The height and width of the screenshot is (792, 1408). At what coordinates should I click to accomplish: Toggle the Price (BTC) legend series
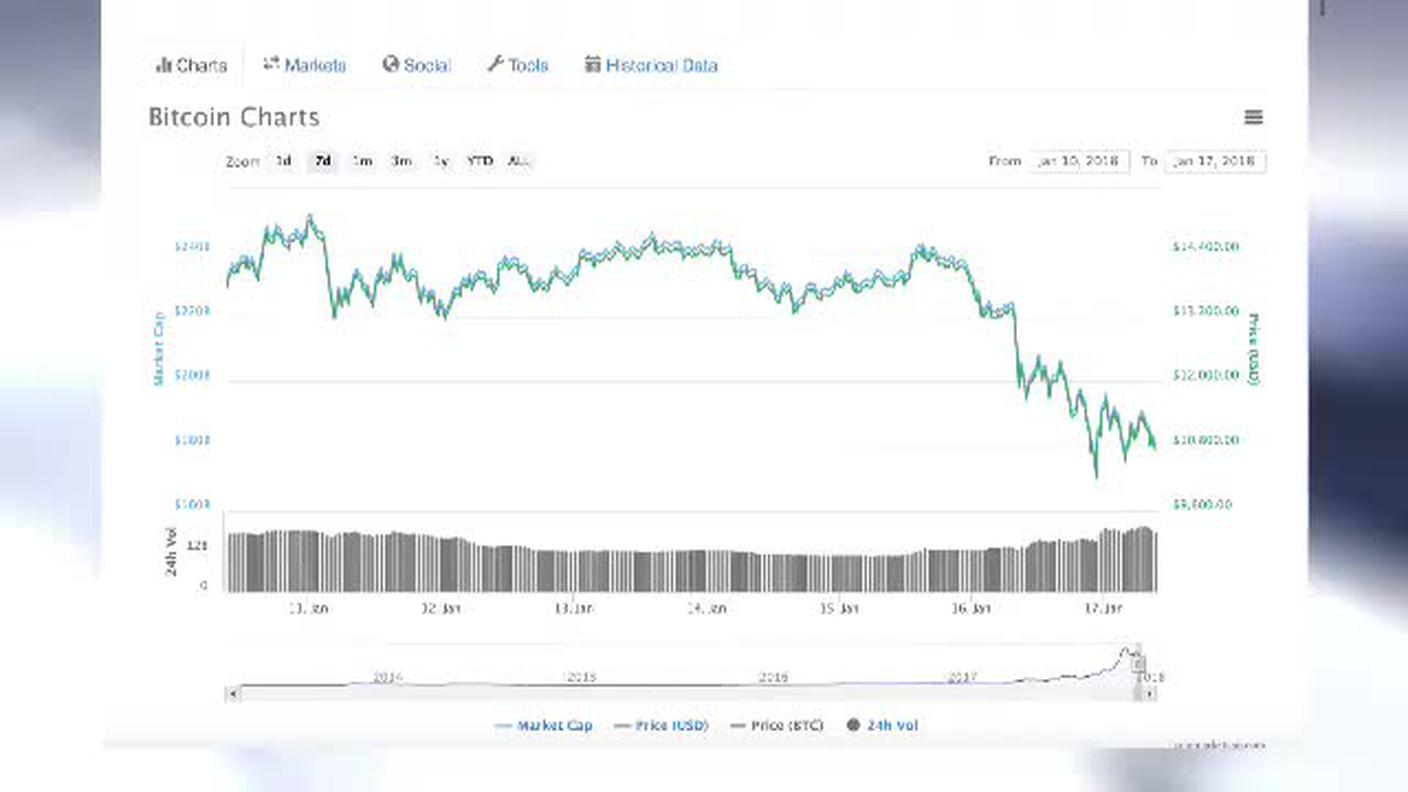[777, 725]
